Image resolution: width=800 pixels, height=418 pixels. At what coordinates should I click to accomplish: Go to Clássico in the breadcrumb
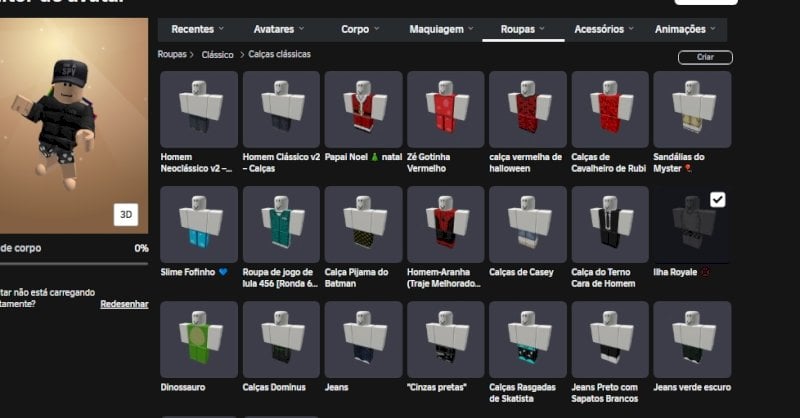[217, 55]
